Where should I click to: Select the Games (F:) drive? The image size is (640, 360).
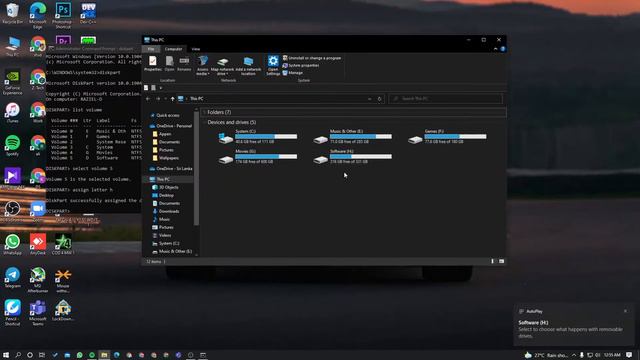[447, 136]
